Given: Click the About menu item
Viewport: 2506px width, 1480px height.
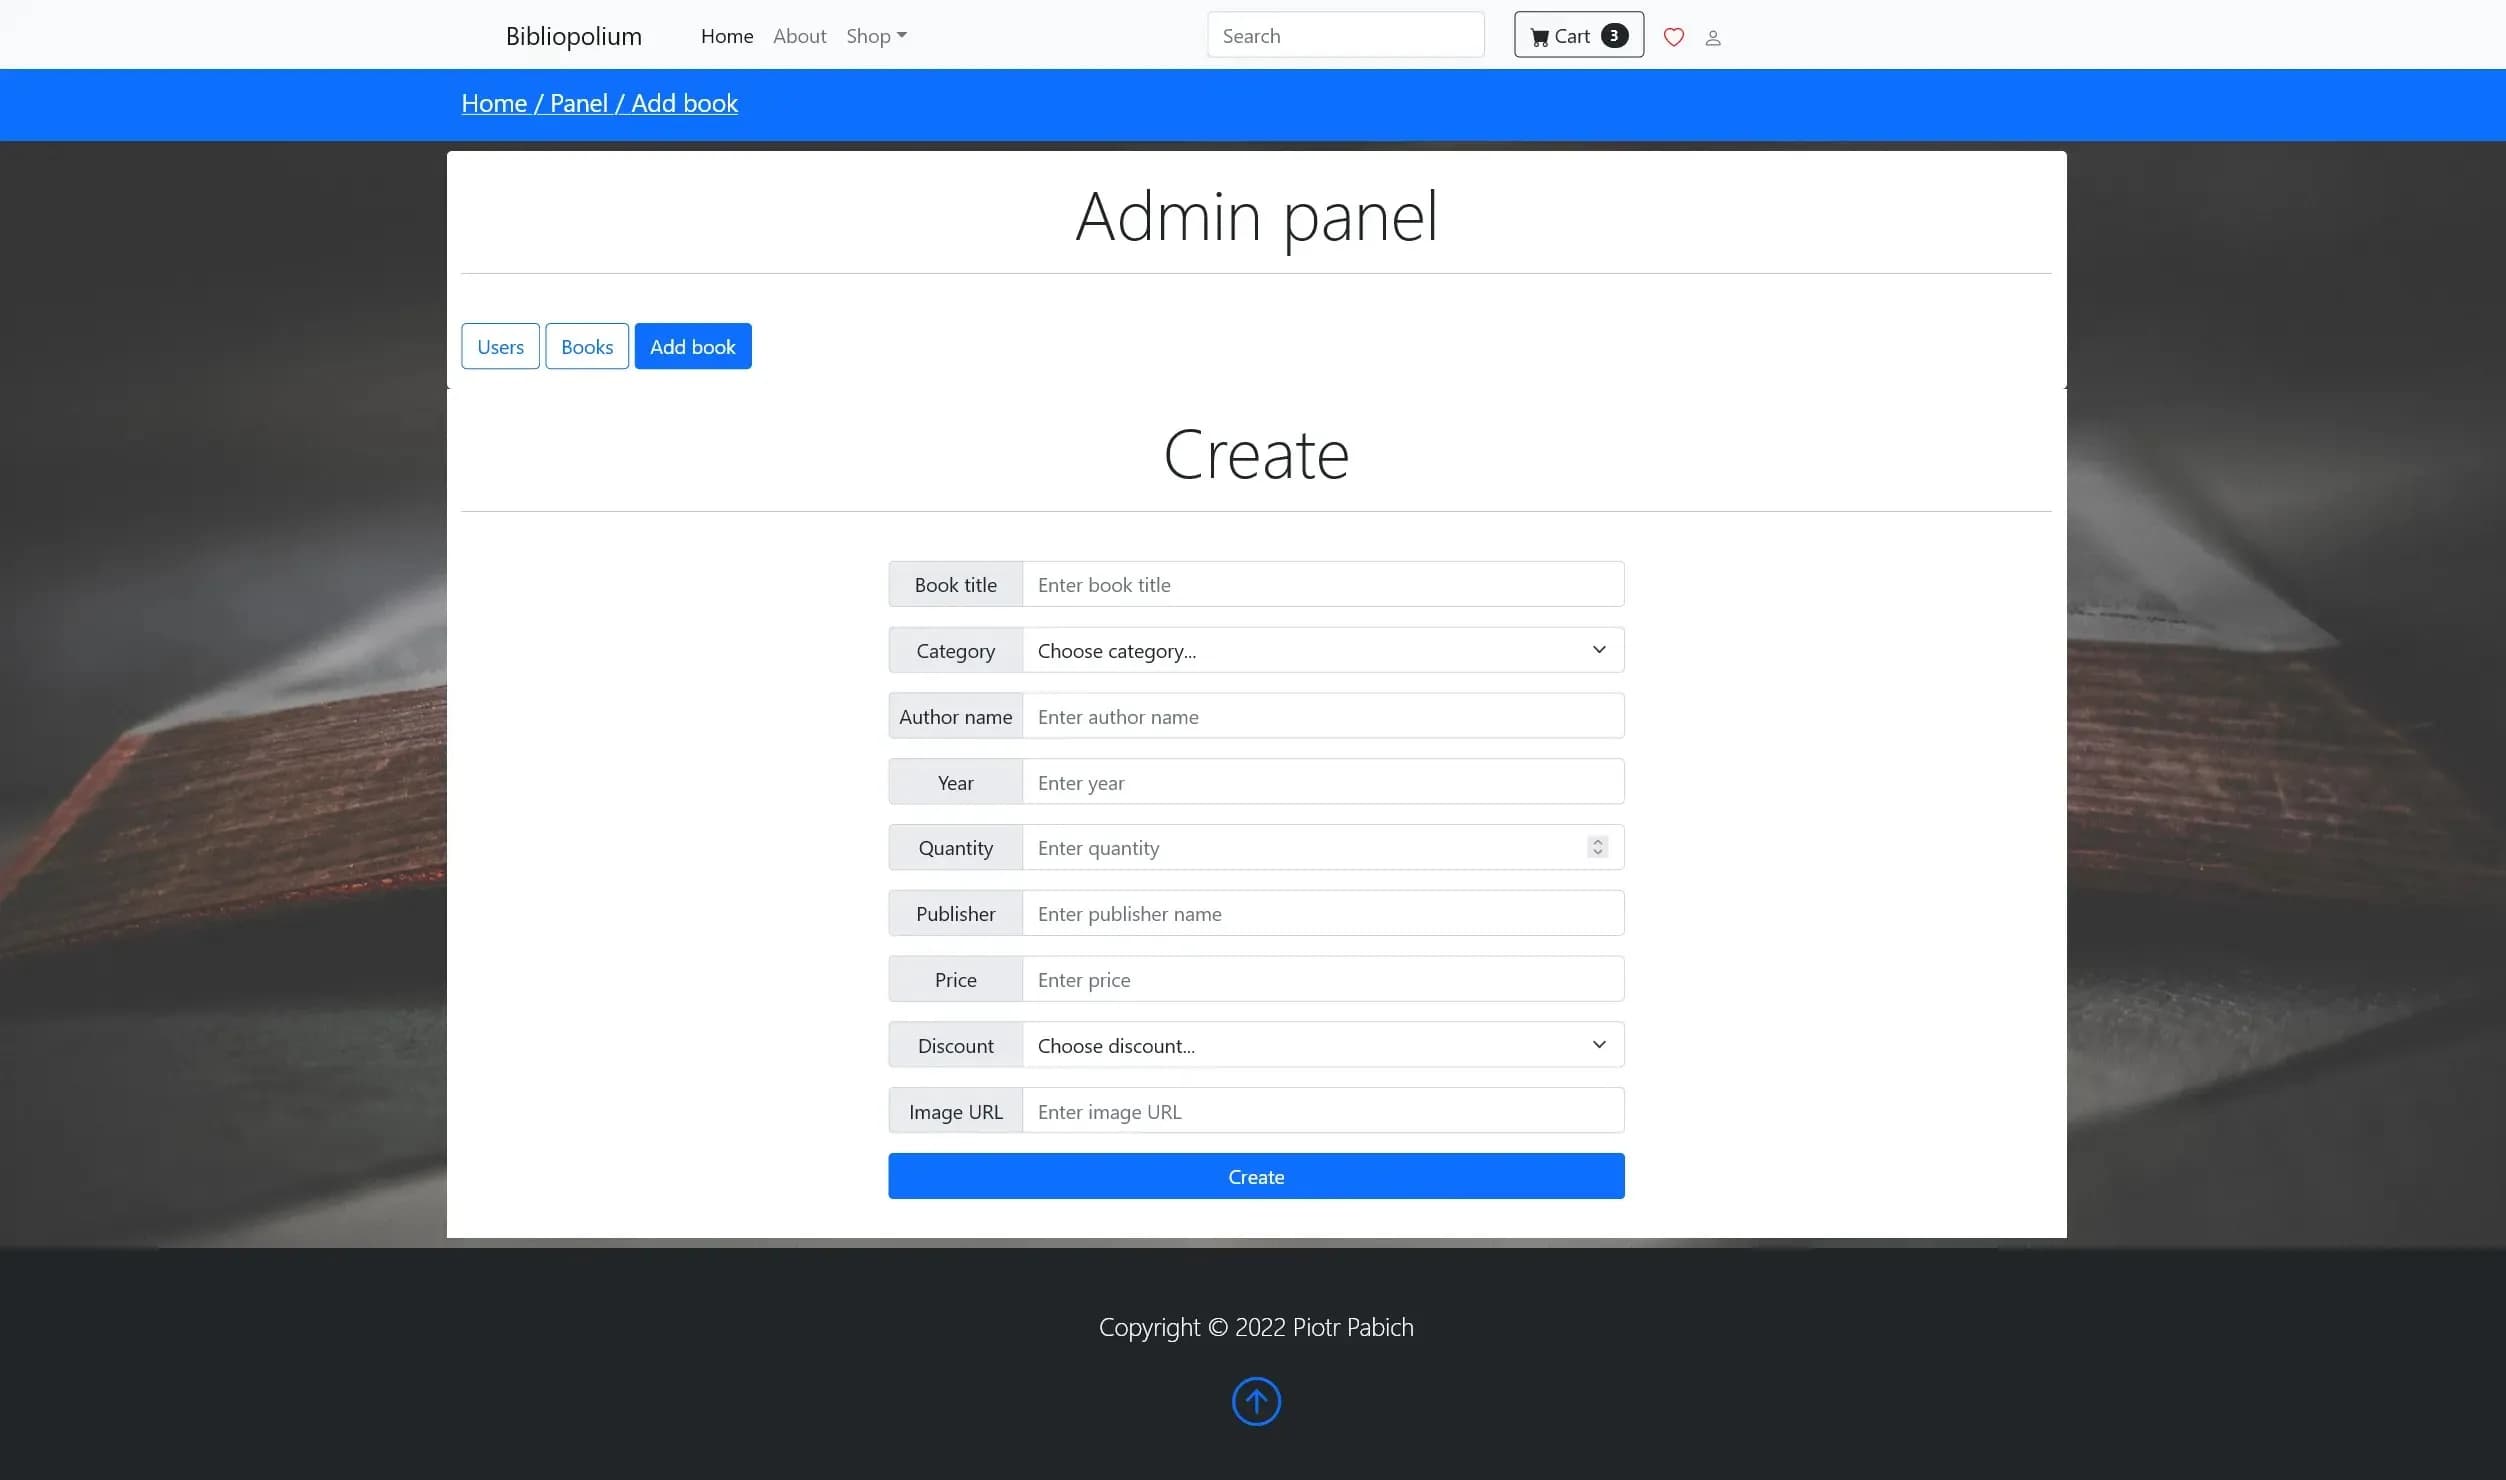Looking at the screenshot, I should click(800, 35).
